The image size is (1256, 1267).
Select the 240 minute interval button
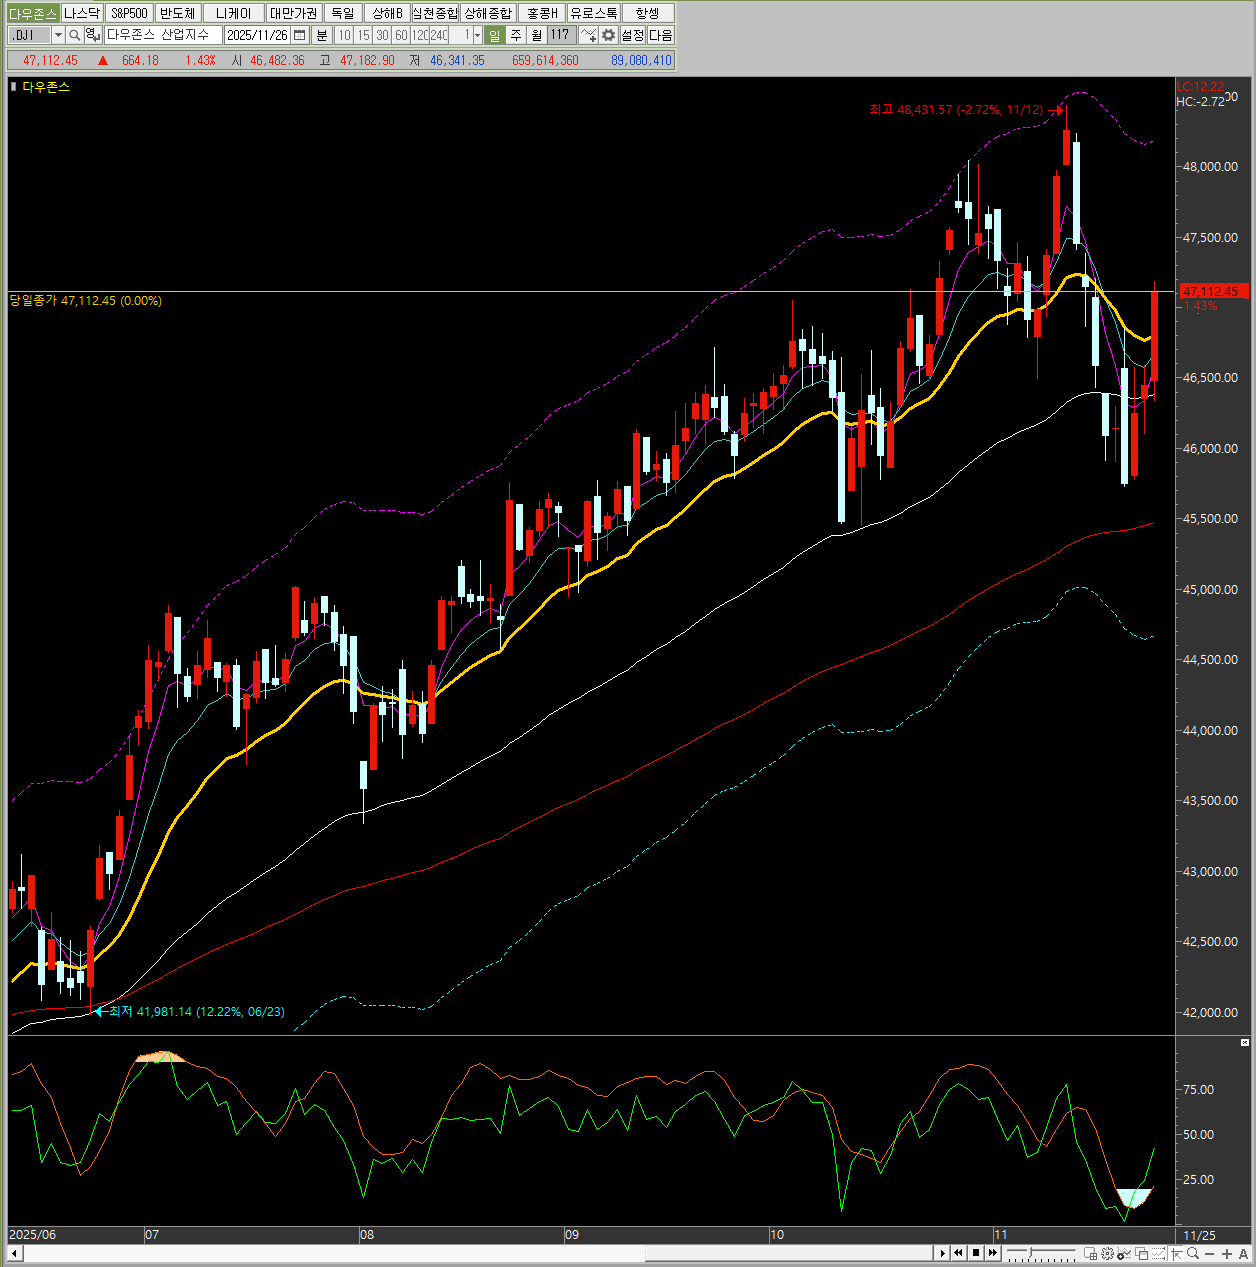(439, 35)
